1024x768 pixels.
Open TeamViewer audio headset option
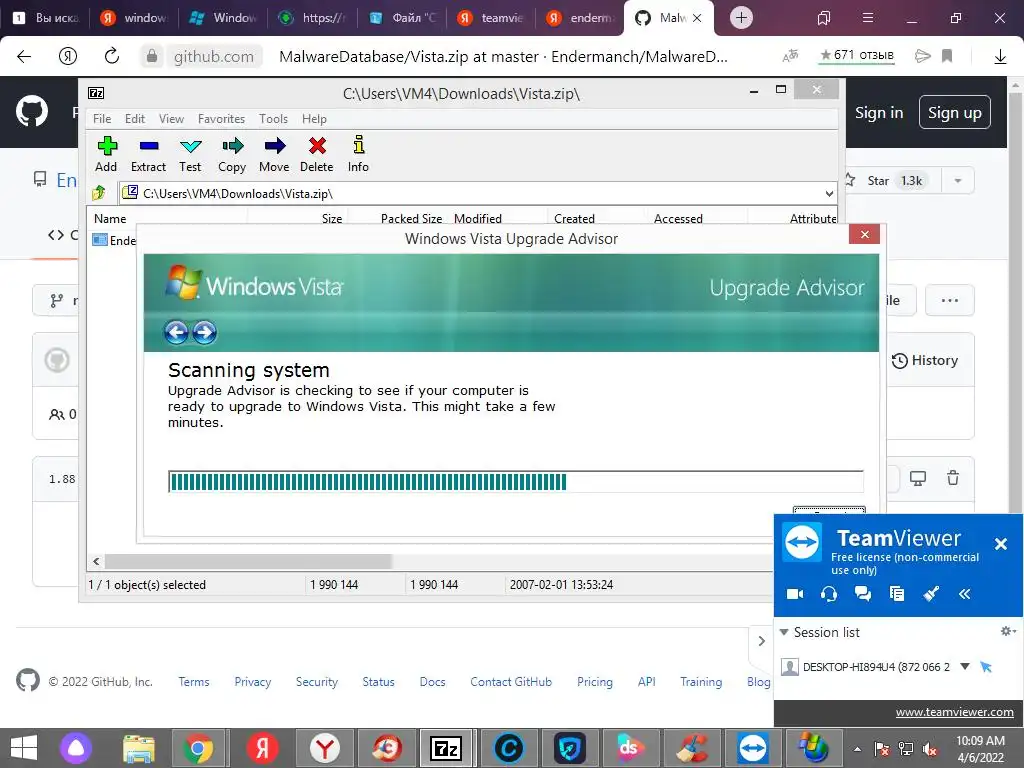click(x=829, y=594)
